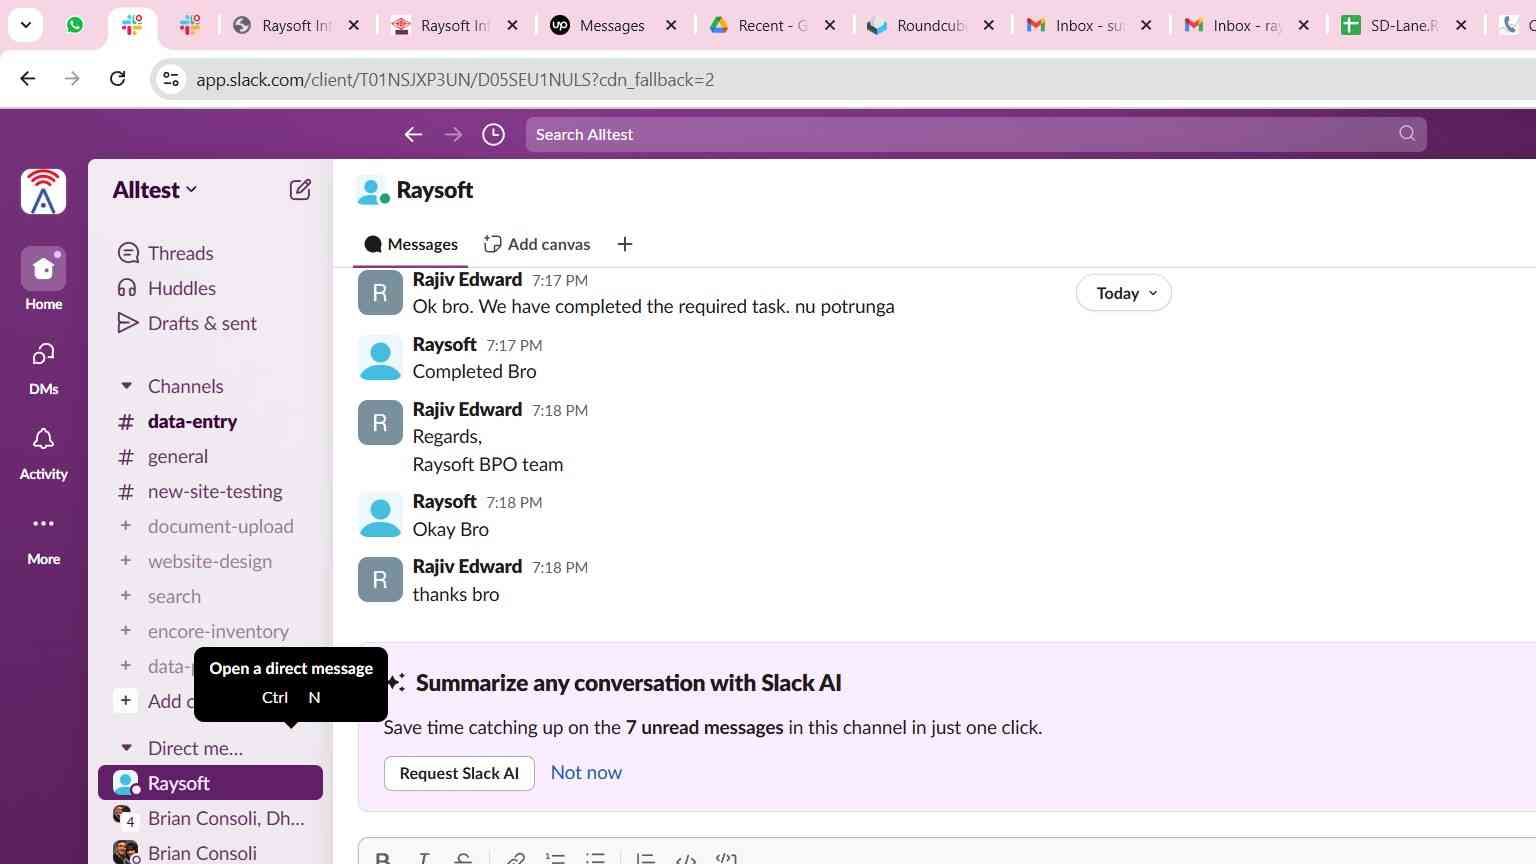Reload the page with refresh icon

coord(117,79)
